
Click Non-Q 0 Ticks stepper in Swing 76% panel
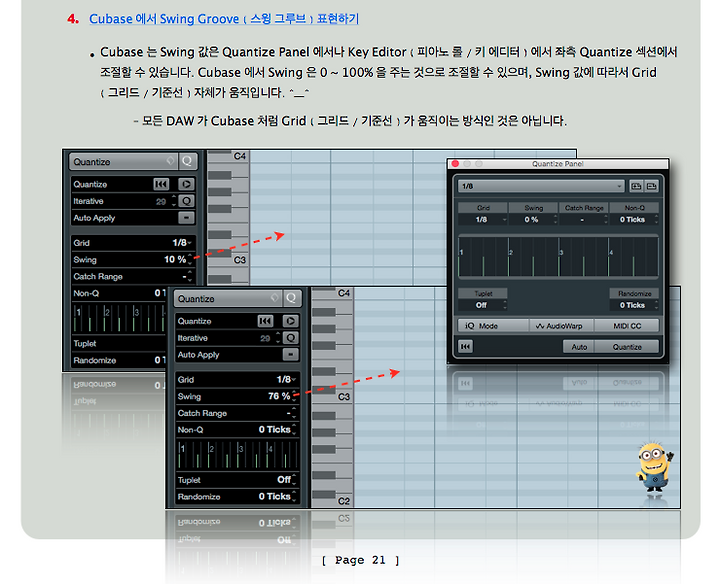coord(294,430)
